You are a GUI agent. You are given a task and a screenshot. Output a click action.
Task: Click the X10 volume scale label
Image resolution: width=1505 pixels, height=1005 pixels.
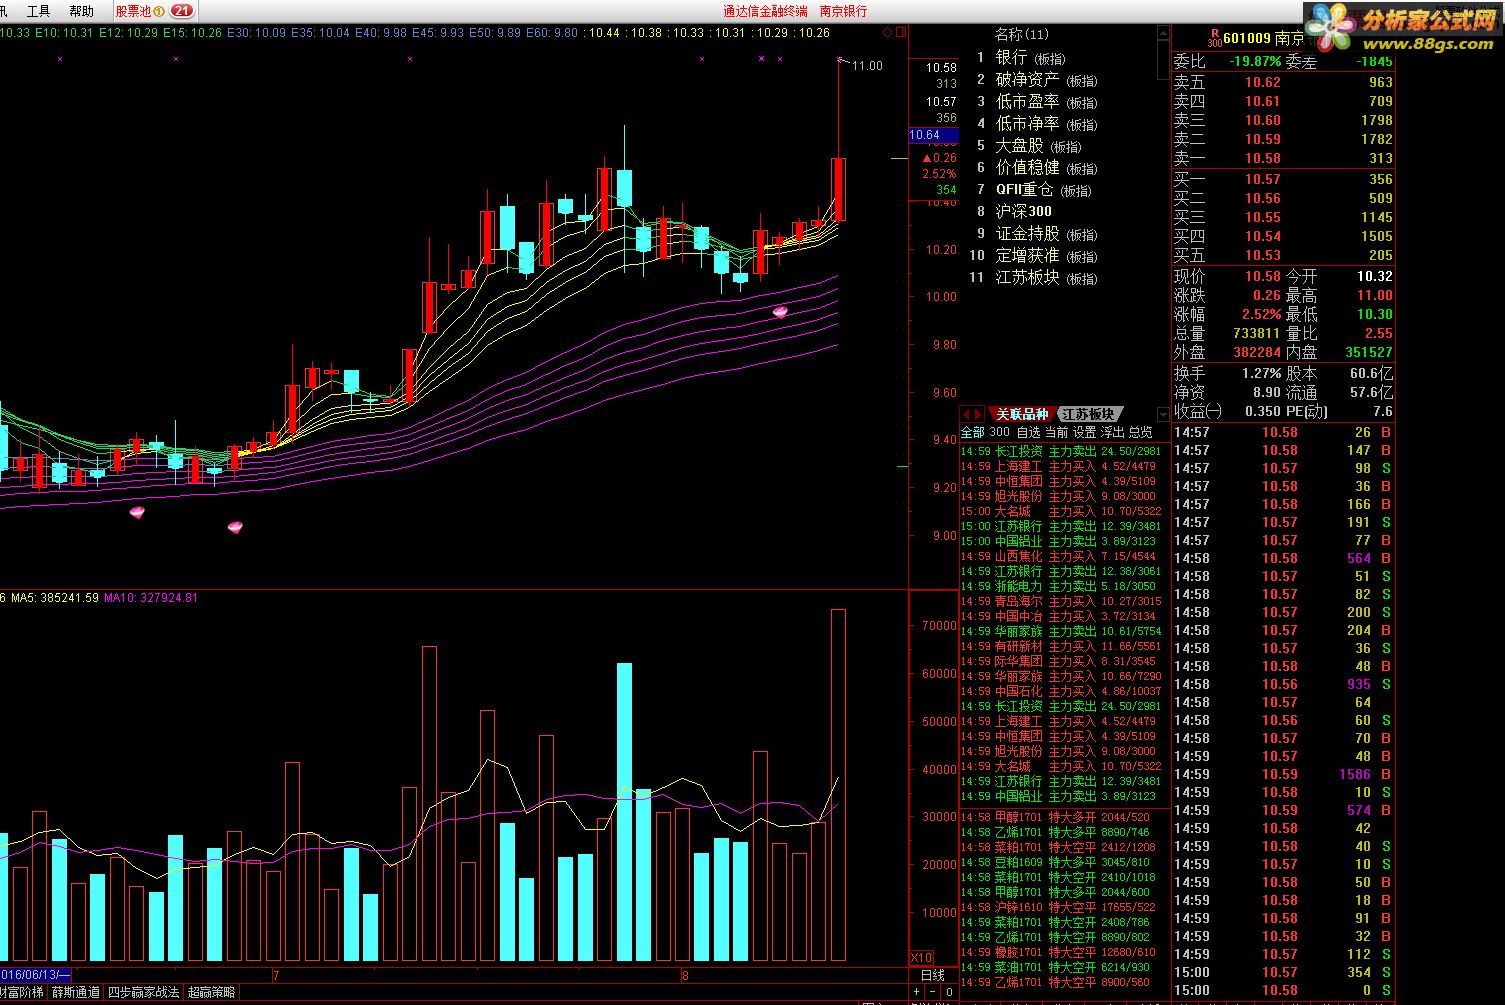[921, 957]
